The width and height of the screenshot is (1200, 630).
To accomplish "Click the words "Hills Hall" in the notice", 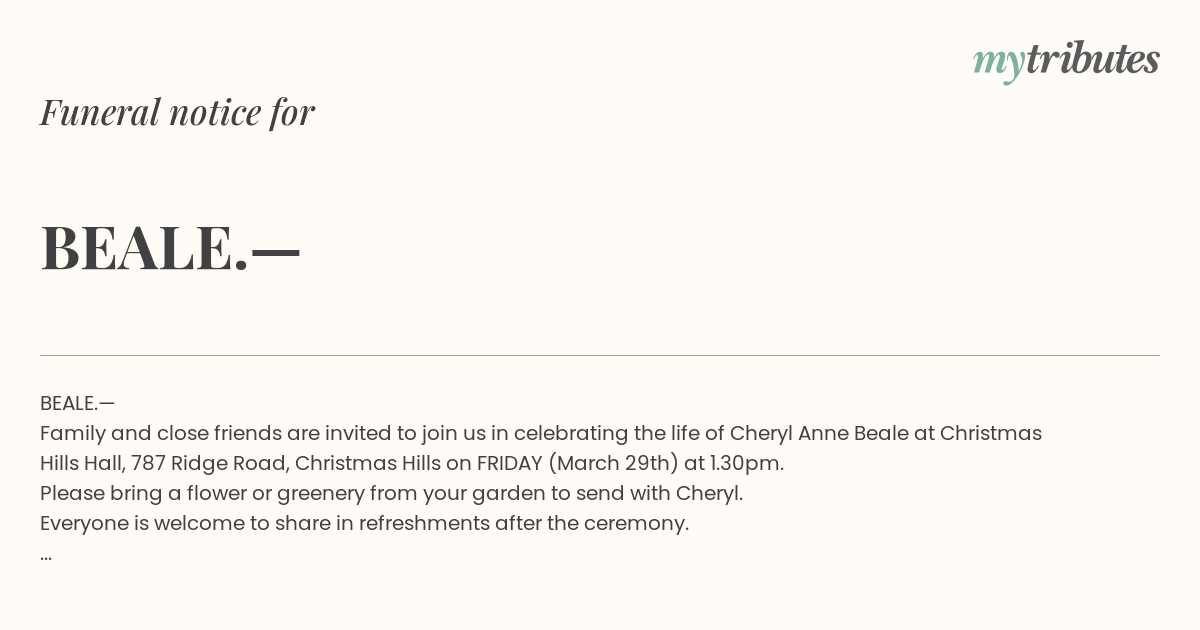I will coord(82,463).
